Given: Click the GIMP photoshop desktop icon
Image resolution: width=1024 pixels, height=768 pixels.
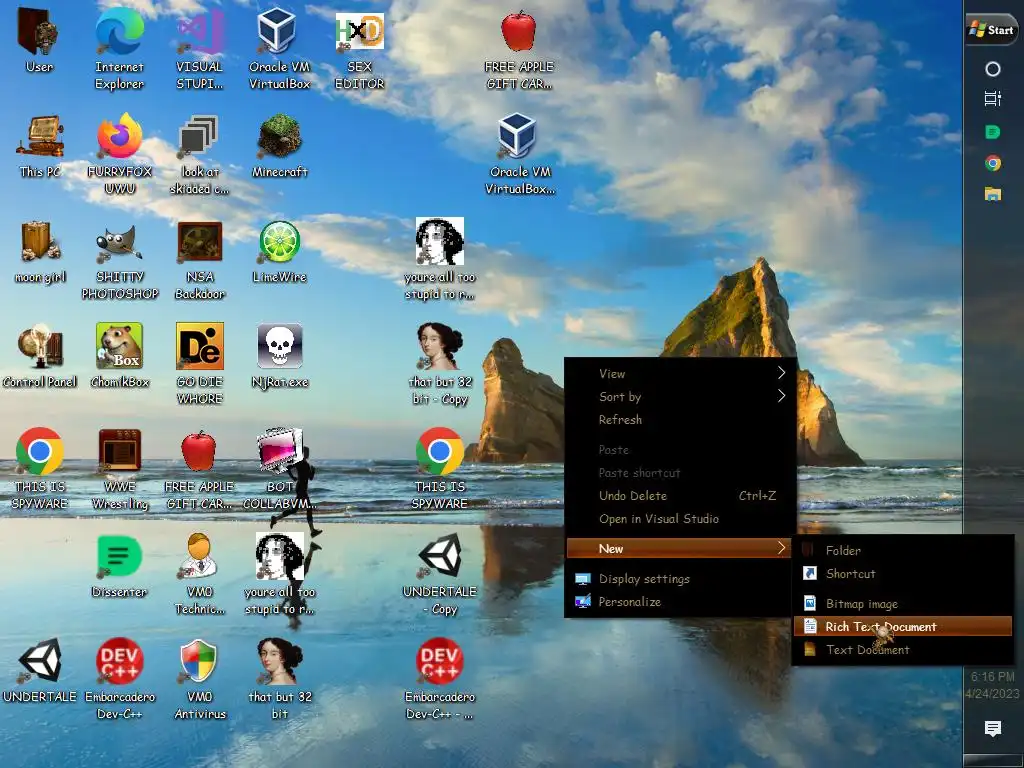Looking at the screenshot, I should click(120, 260).
